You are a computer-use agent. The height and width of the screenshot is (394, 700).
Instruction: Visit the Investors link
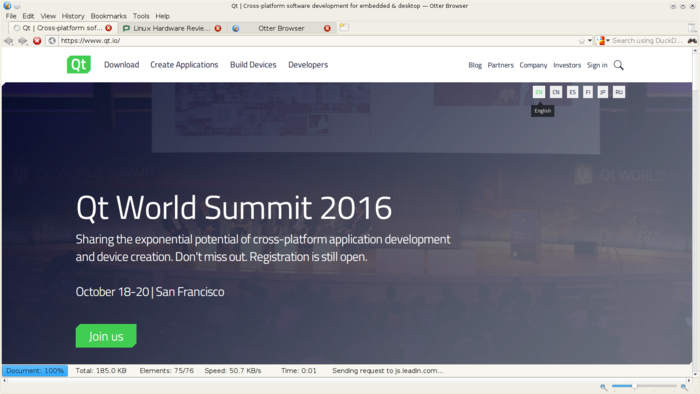567,65
